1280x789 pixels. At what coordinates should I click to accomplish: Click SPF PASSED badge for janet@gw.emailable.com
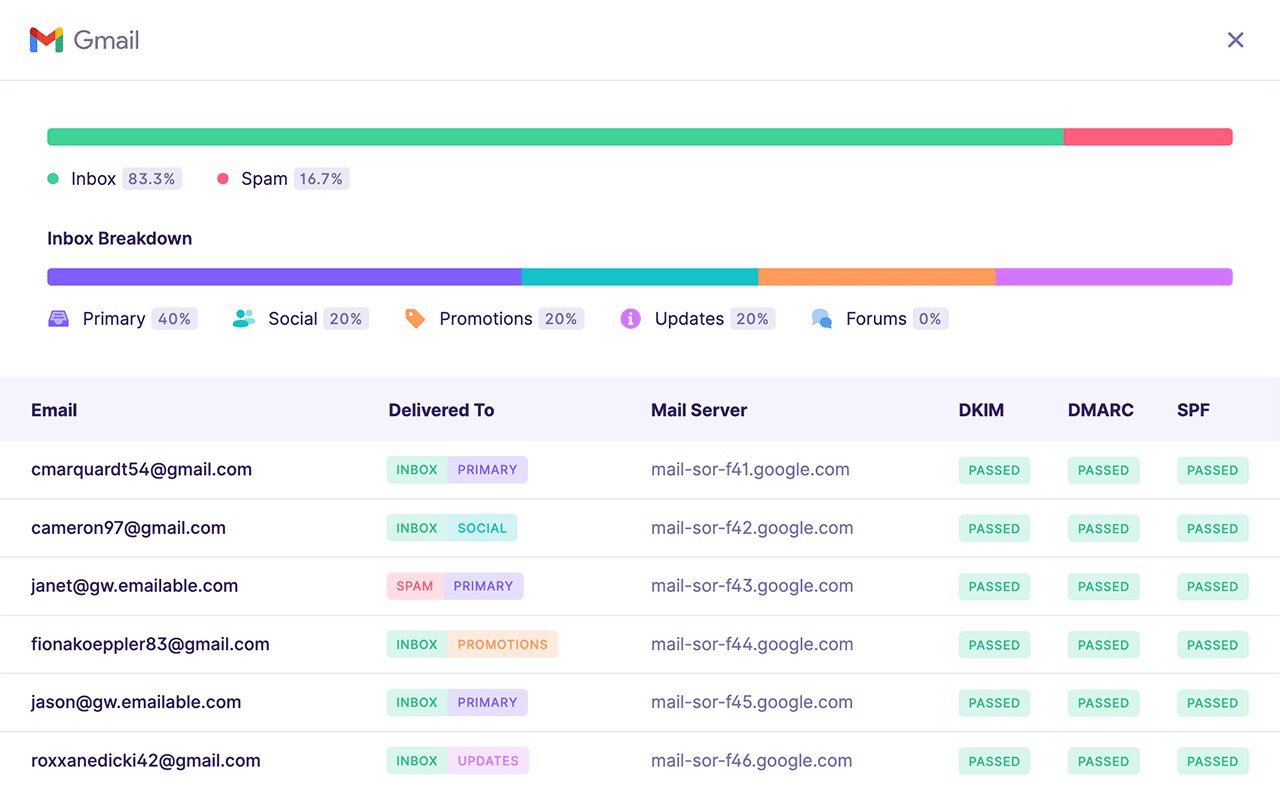(1213, 586)
